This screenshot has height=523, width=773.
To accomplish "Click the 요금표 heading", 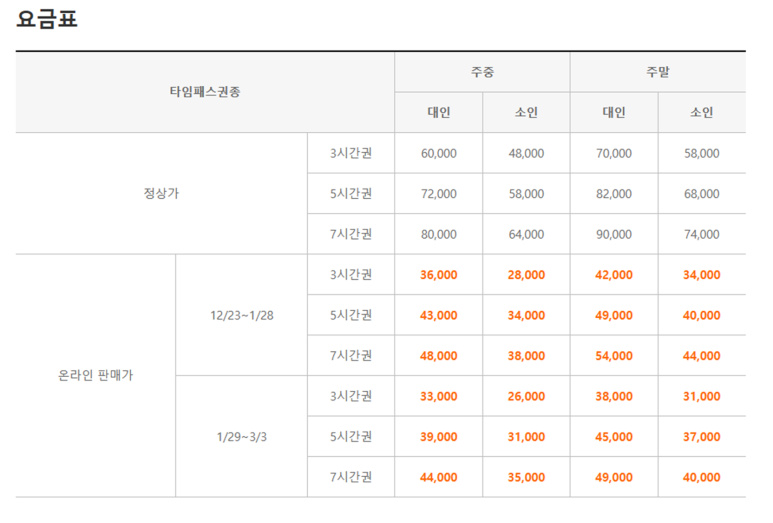I will click(x=47, y=19).
